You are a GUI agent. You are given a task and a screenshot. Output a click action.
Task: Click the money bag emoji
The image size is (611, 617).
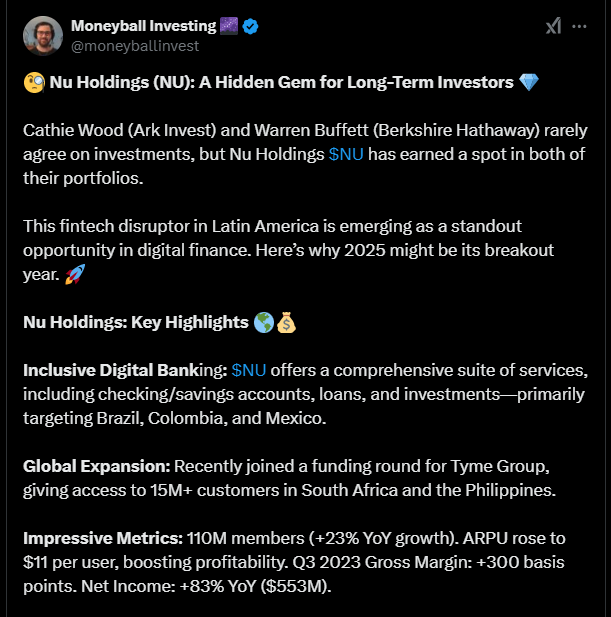[287, 323]
